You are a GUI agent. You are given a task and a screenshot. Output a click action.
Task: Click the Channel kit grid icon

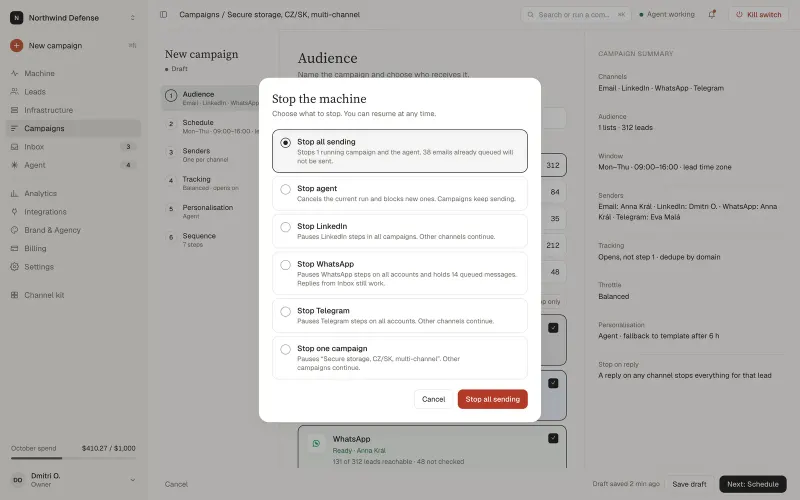(x=14, y=295)
